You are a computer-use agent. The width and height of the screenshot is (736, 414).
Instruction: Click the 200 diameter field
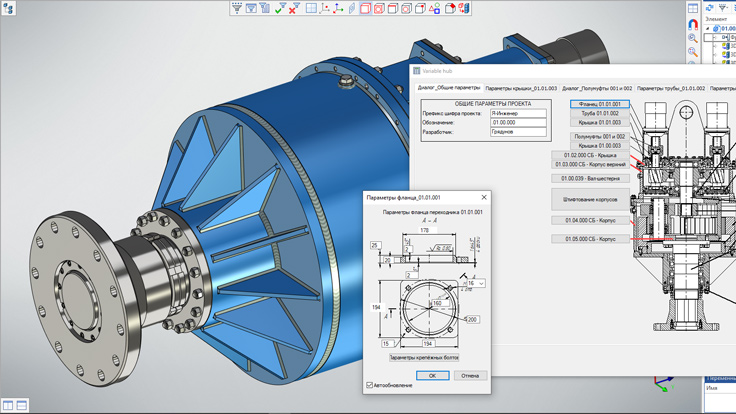(472, 320)
